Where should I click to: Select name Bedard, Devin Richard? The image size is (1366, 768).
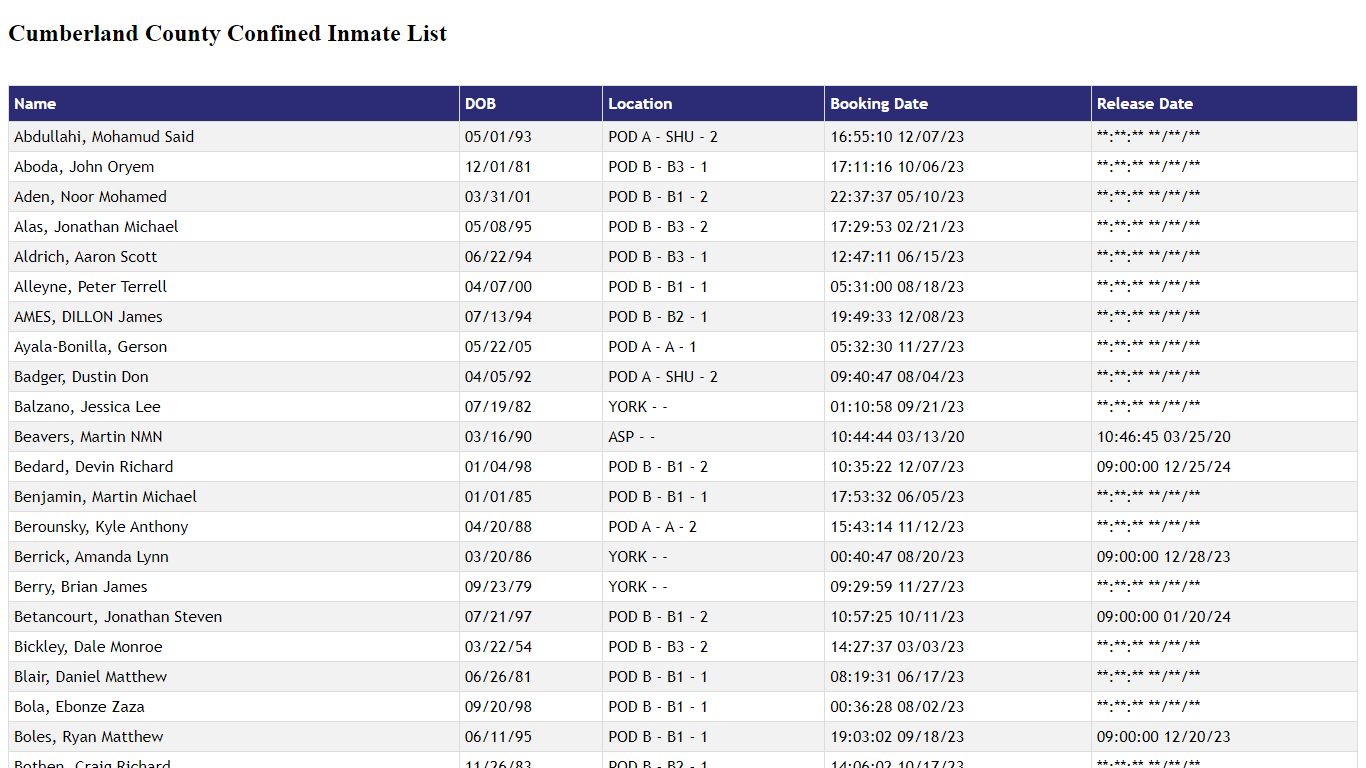tap(94, 467)
